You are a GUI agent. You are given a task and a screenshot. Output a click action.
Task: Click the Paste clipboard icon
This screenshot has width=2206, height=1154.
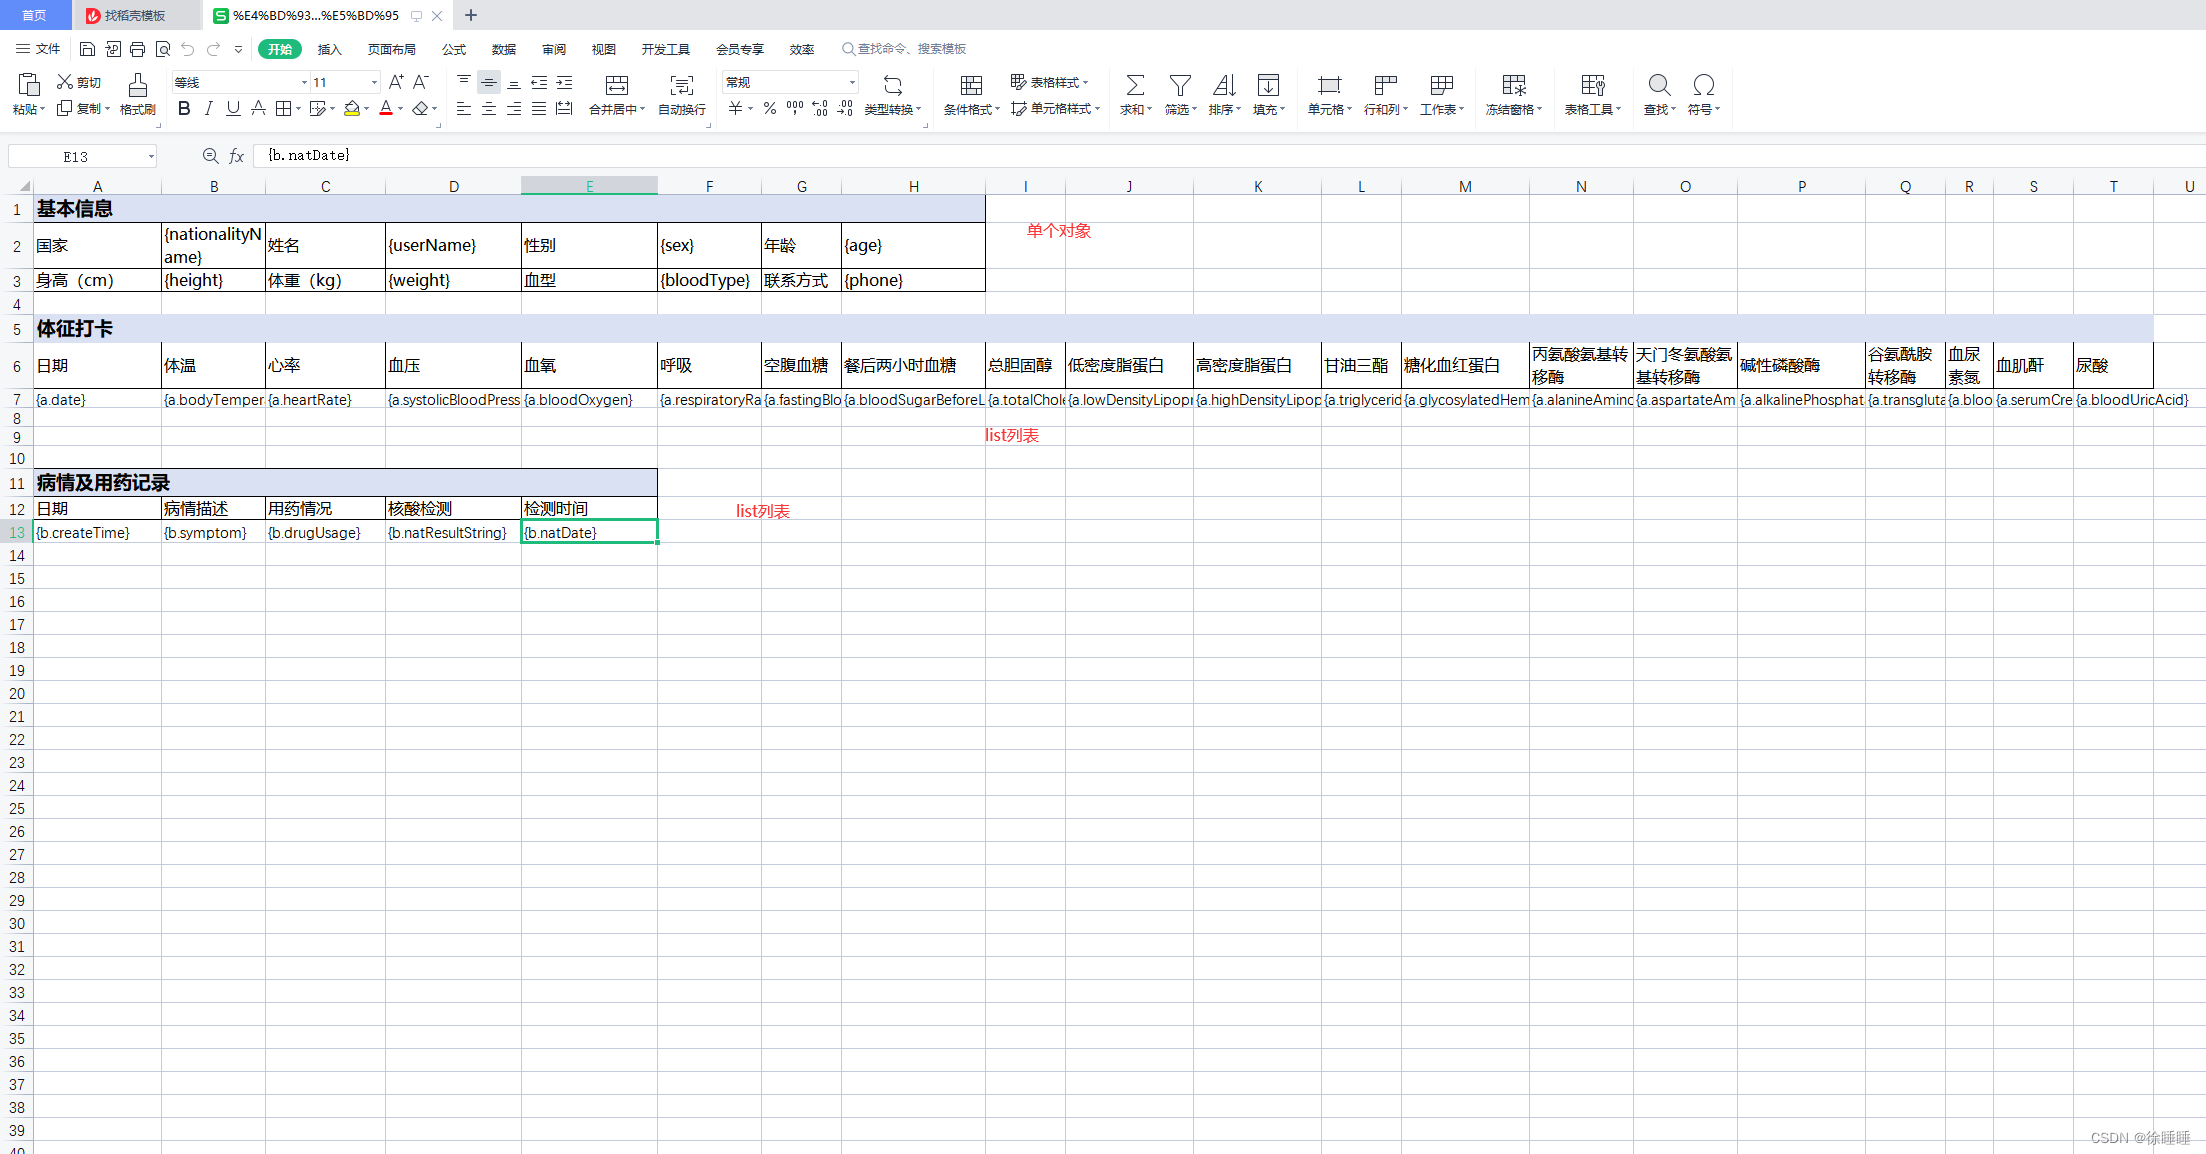coord(29,85)
